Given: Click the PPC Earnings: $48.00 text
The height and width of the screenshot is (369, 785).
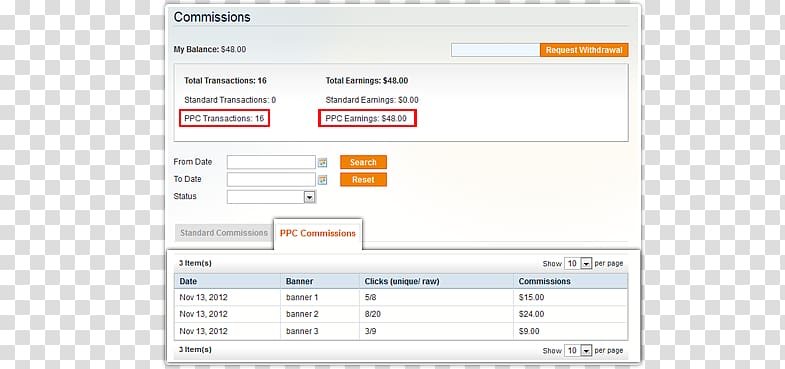Looking at the screenshot, I should 366,119.
